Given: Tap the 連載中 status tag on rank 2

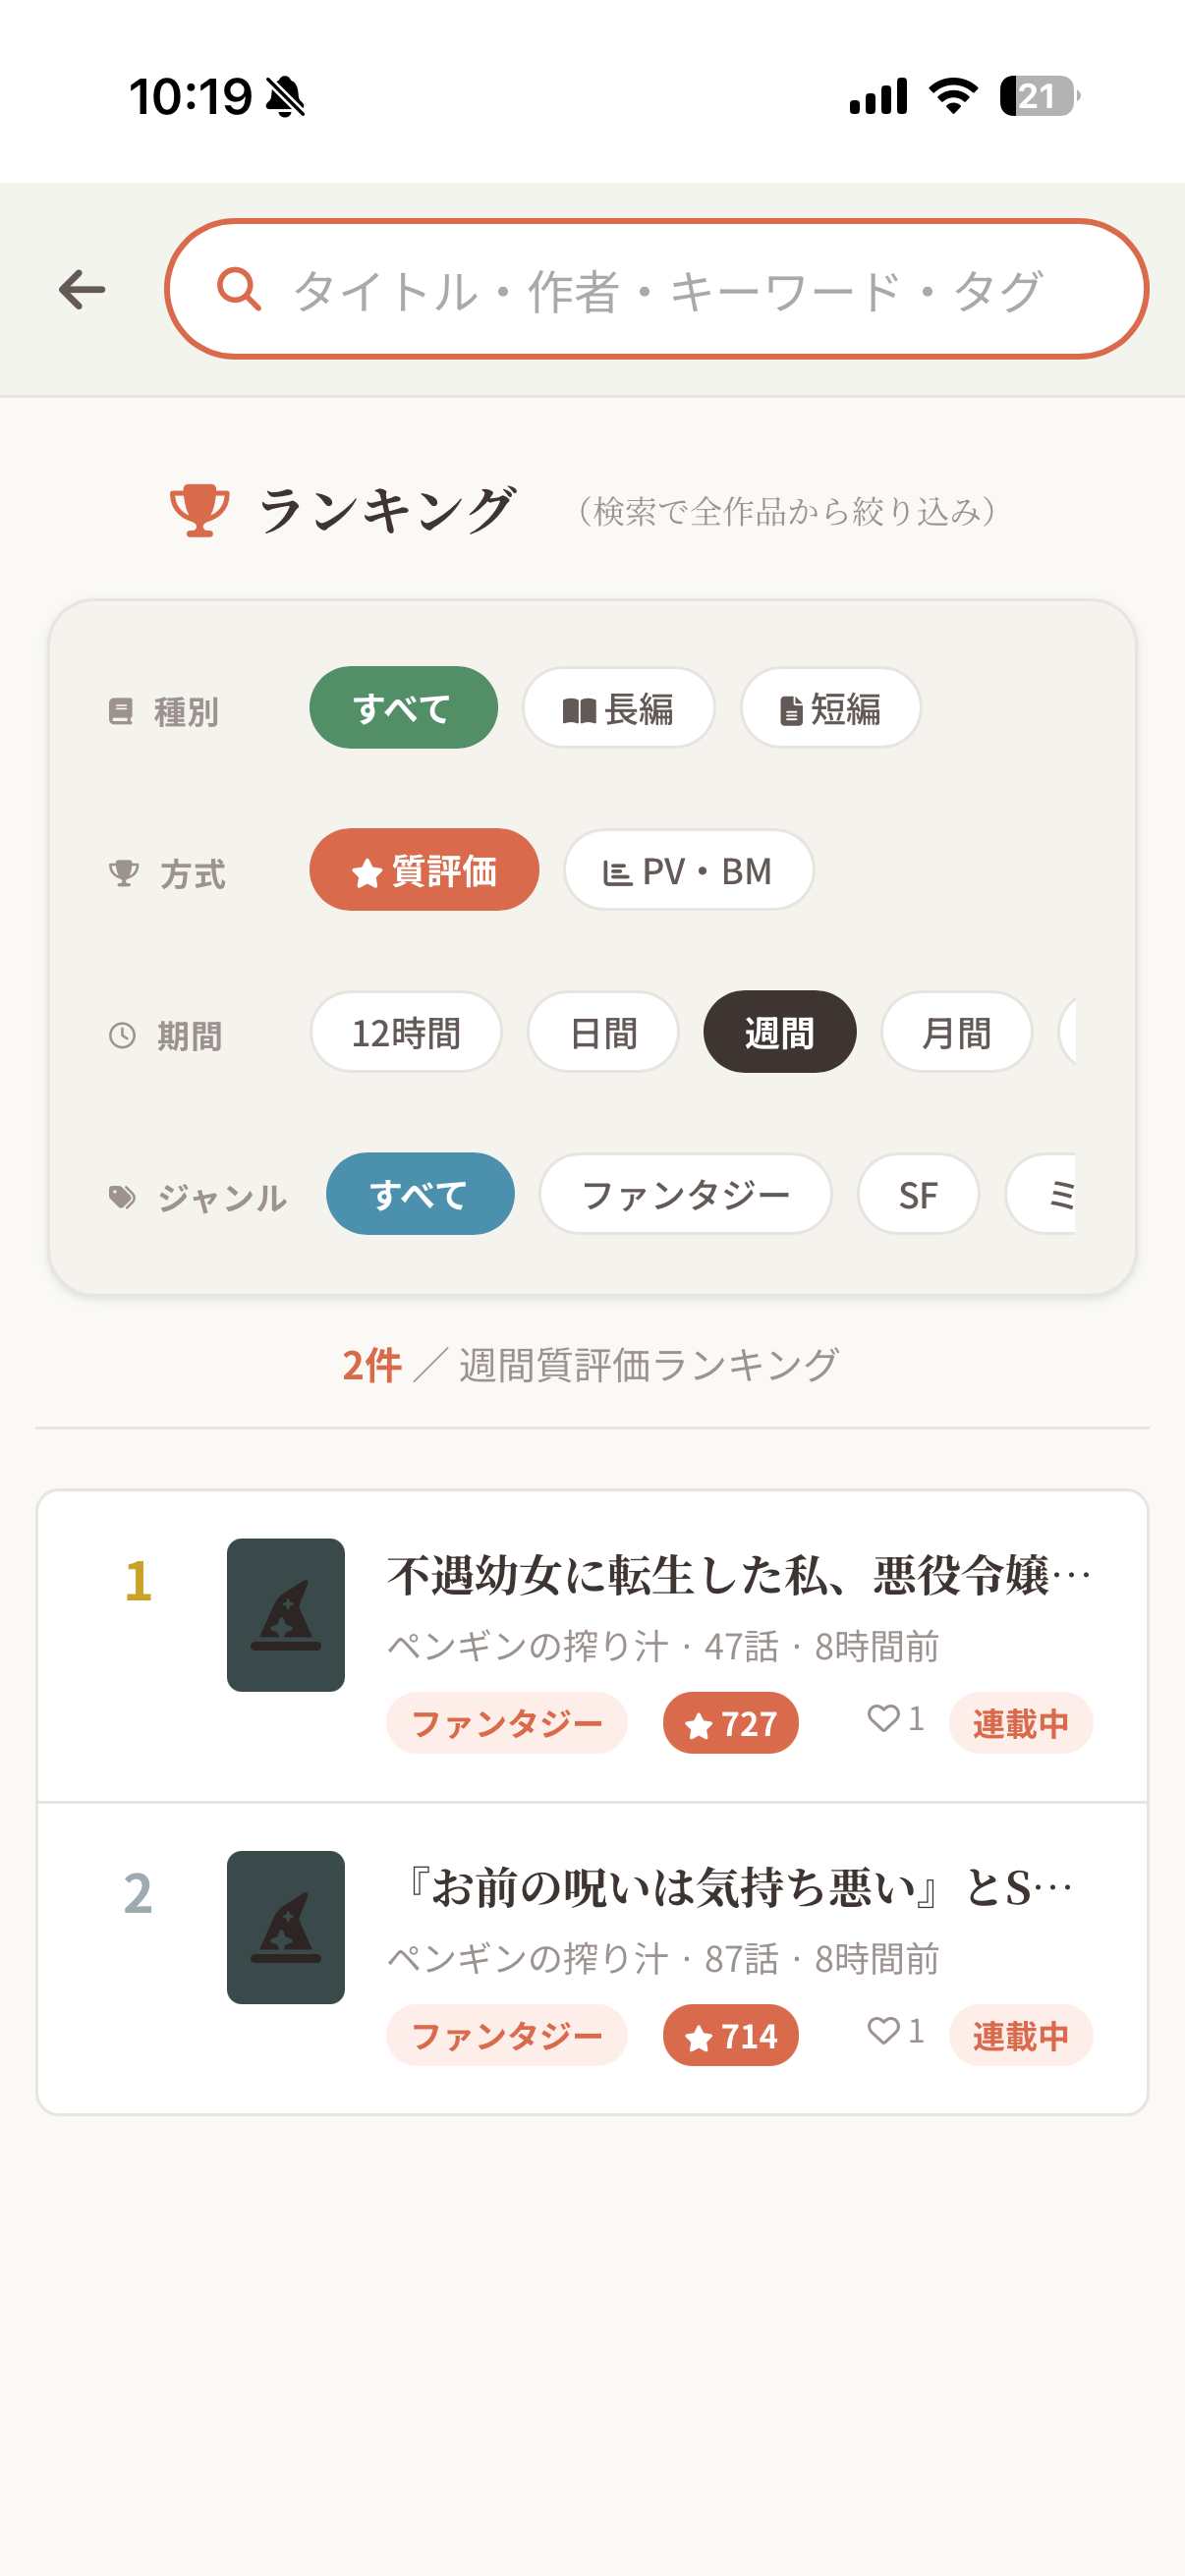Looking at the screenshot, I should (x=1020, y=2035).
